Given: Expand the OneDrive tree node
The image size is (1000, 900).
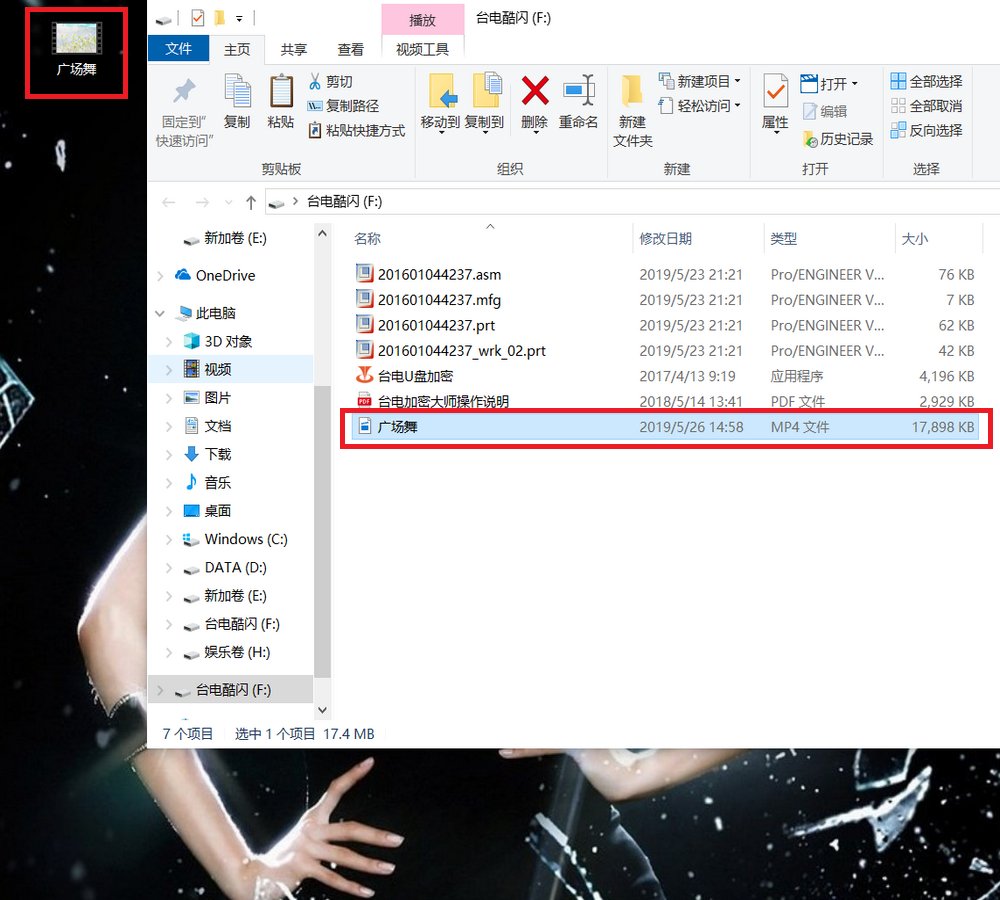Looking at the screenshot, I should click(x=161, y=276).
